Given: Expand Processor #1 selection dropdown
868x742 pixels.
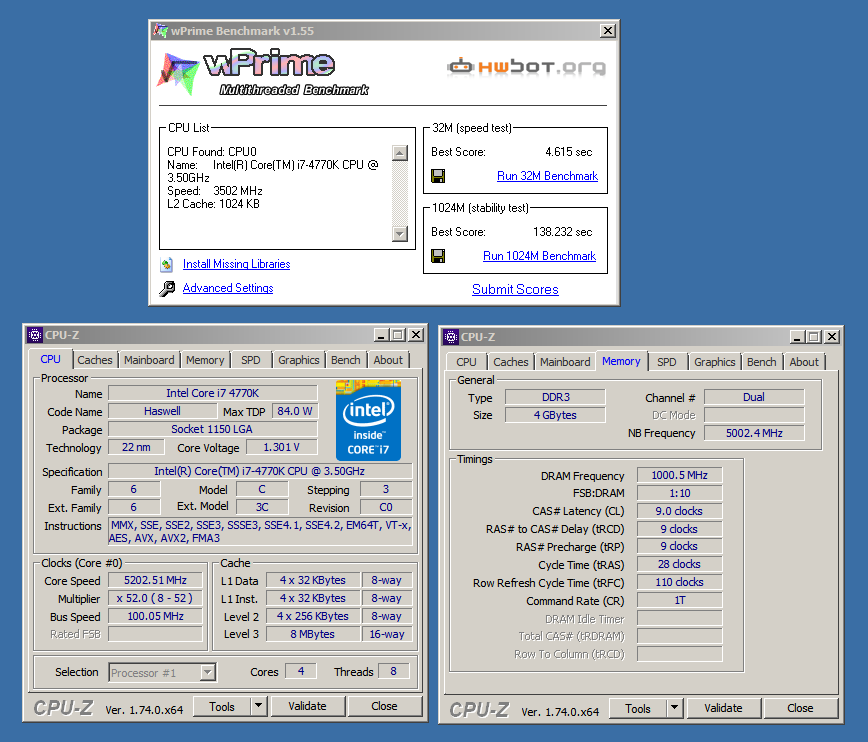Looking at the screenshot, I should click(208, 672).
